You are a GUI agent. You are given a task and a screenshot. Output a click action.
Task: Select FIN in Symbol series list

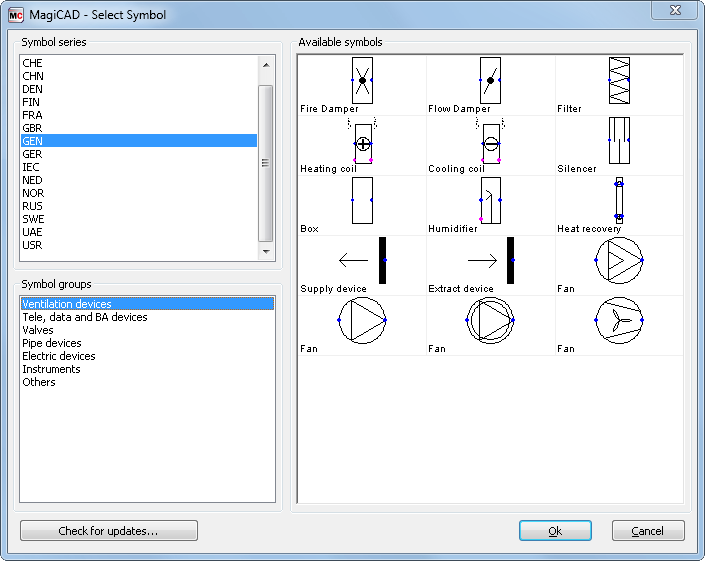tap(32, 102)
